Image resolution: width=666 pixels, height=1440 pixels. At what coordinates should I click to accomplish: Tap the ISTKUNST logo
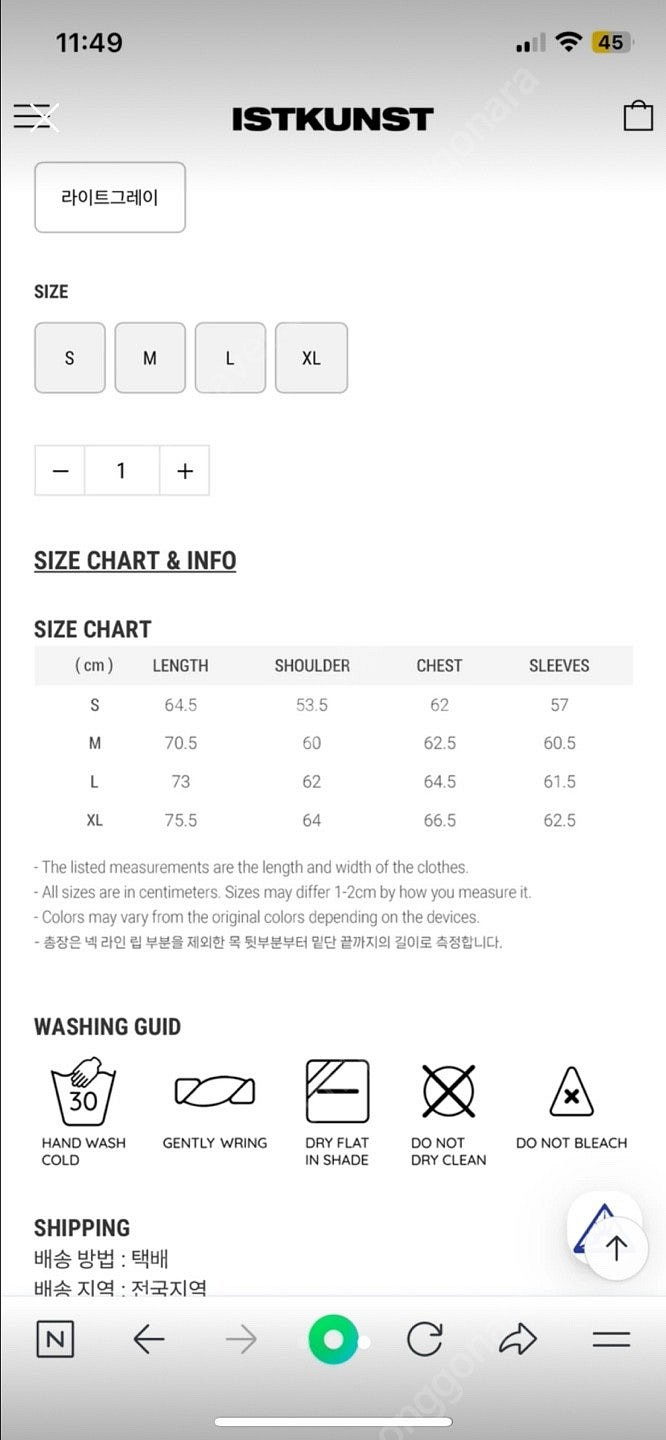pos(332,119)
